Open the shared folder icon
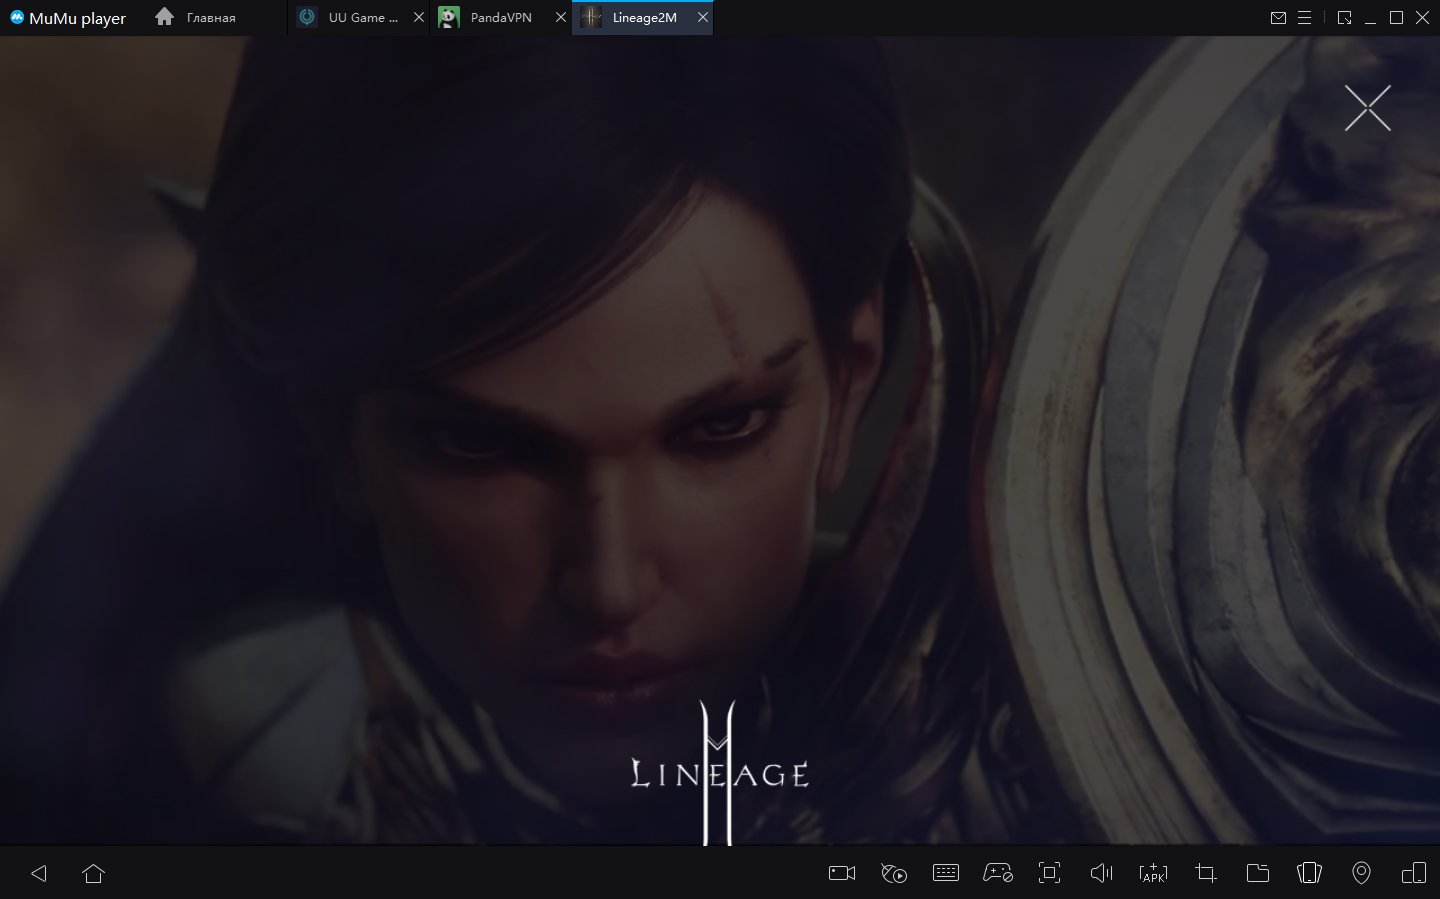 (1258, 873)
